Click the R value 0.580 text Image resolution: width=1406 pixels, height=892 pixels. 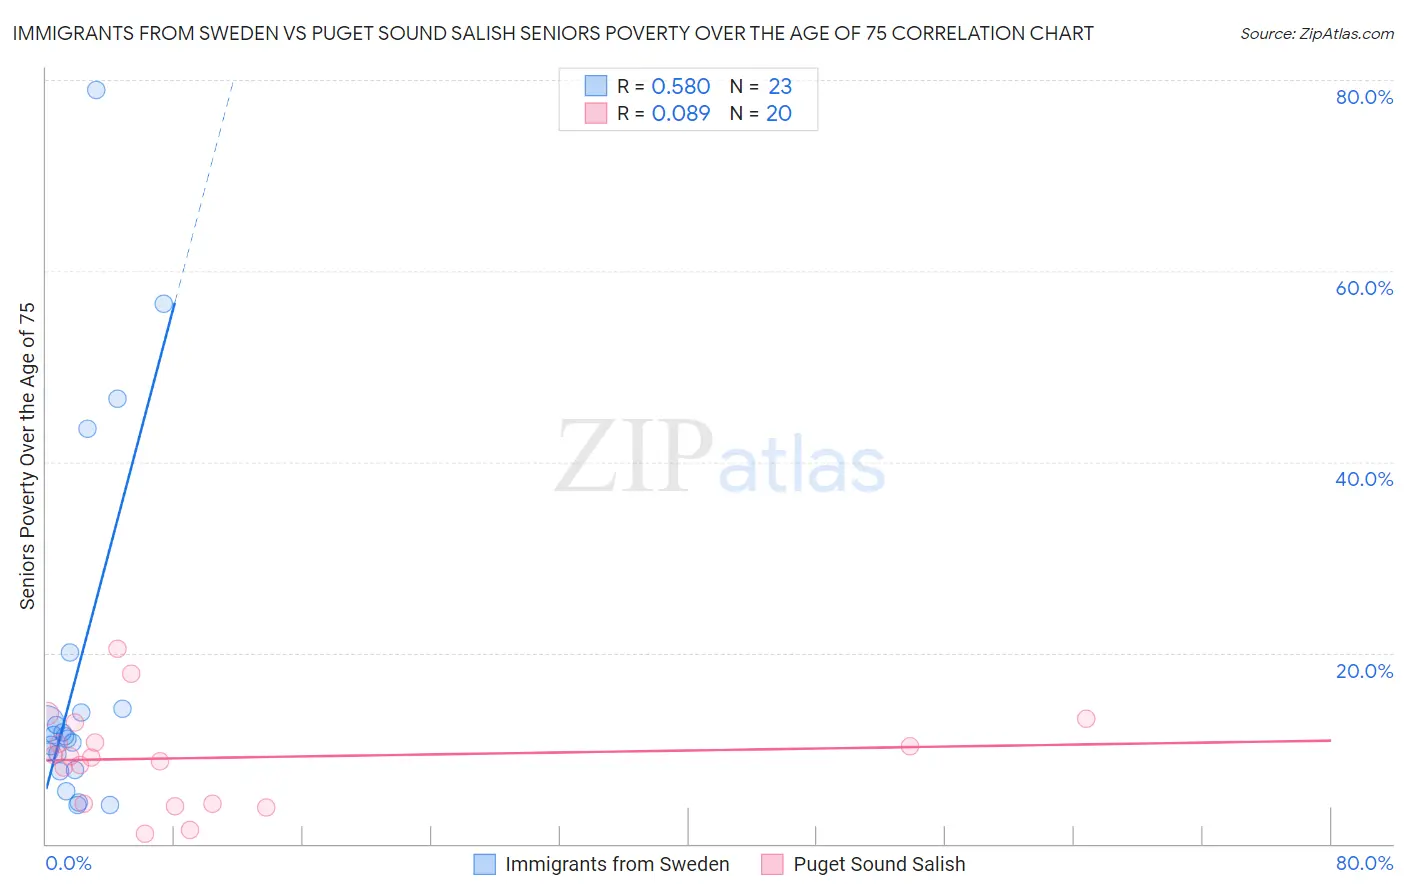pos(681,86)
